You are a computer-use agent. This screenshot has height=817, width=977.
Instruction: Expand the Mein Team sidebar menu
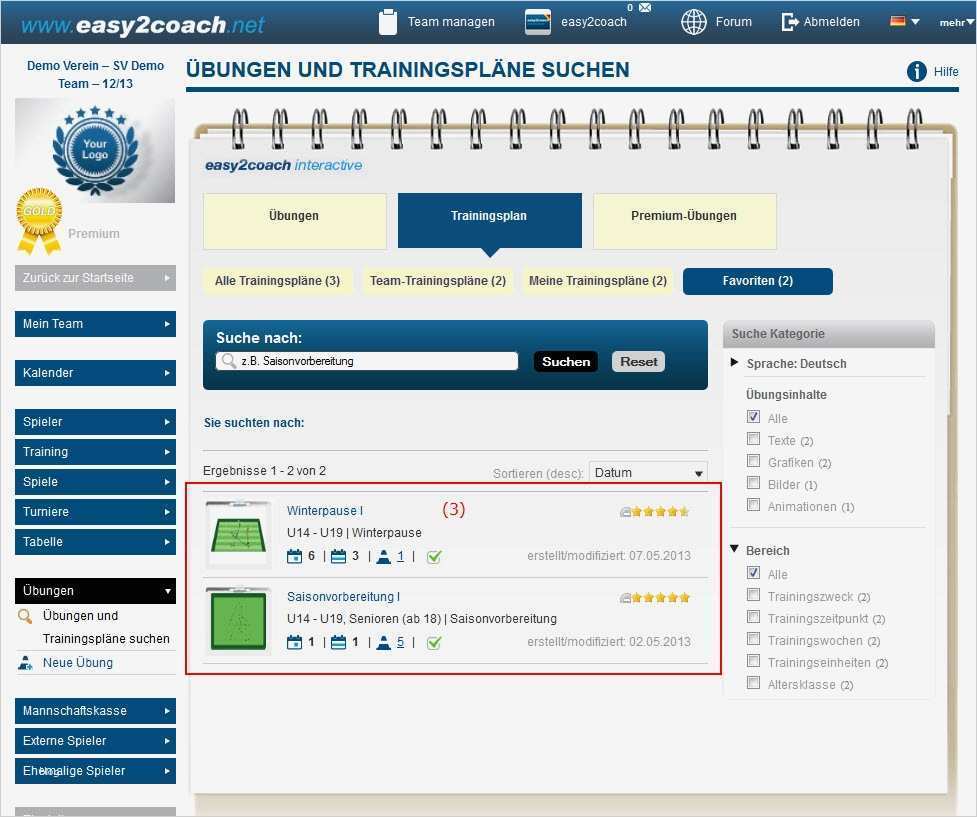point(95,324)
